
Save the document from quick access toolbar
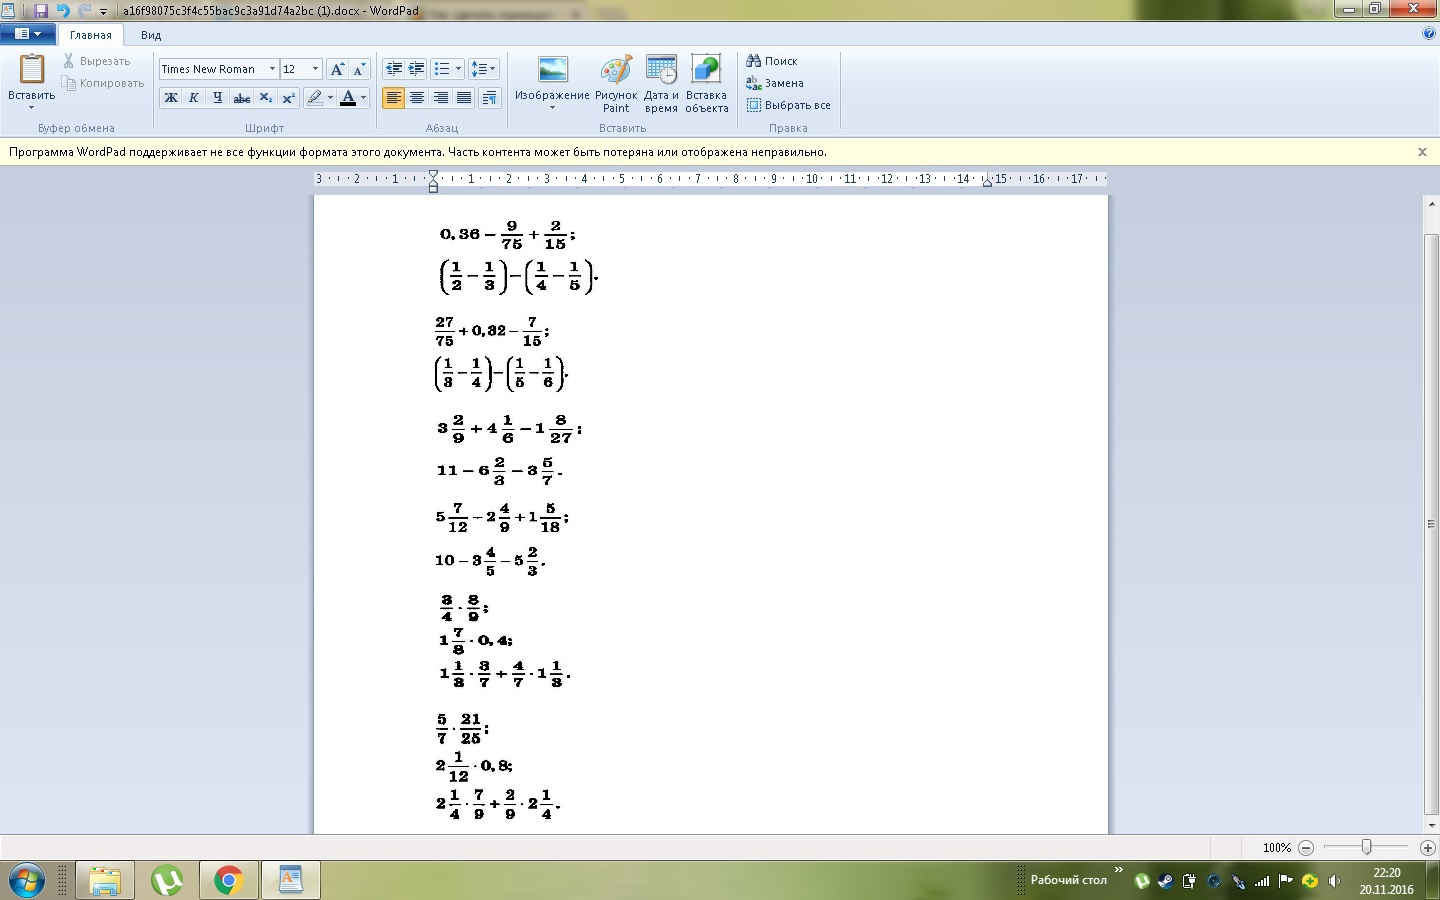click(41, 11)
